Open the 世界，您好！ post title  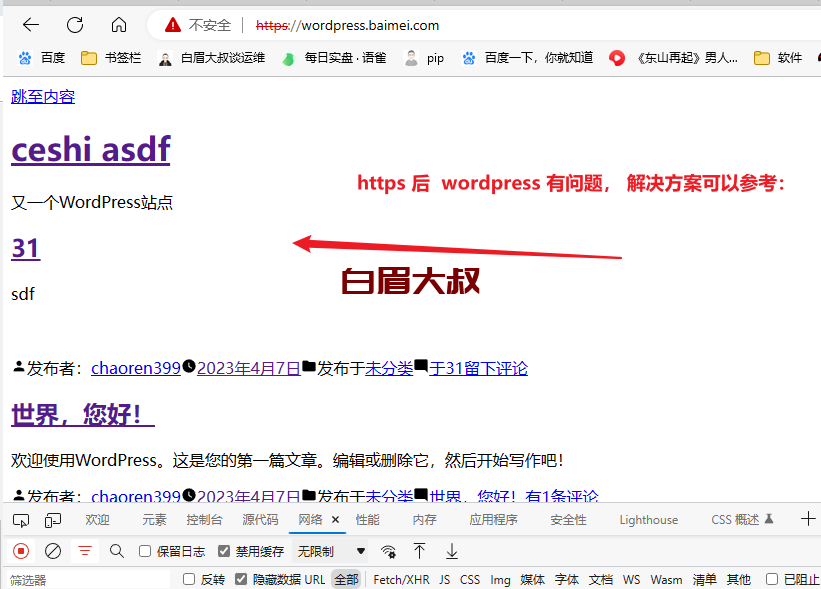pos(83,415)
